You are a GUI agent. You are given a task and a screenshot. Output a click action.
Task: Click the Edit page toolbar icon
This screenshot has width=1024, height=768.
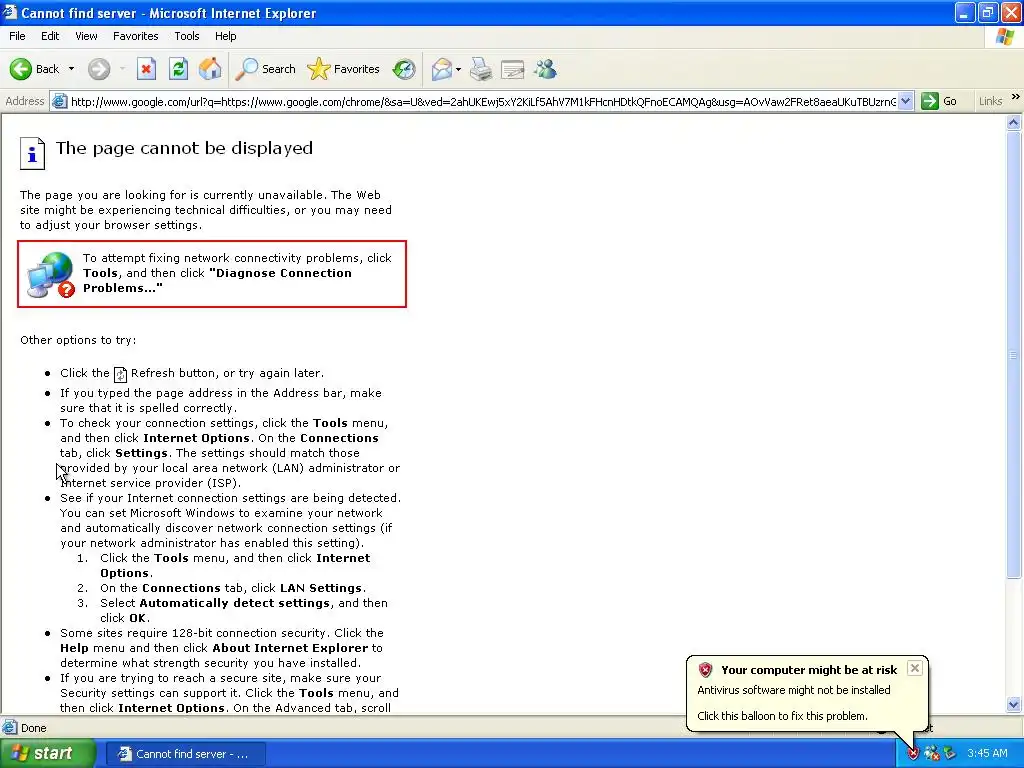click(513, 69)
